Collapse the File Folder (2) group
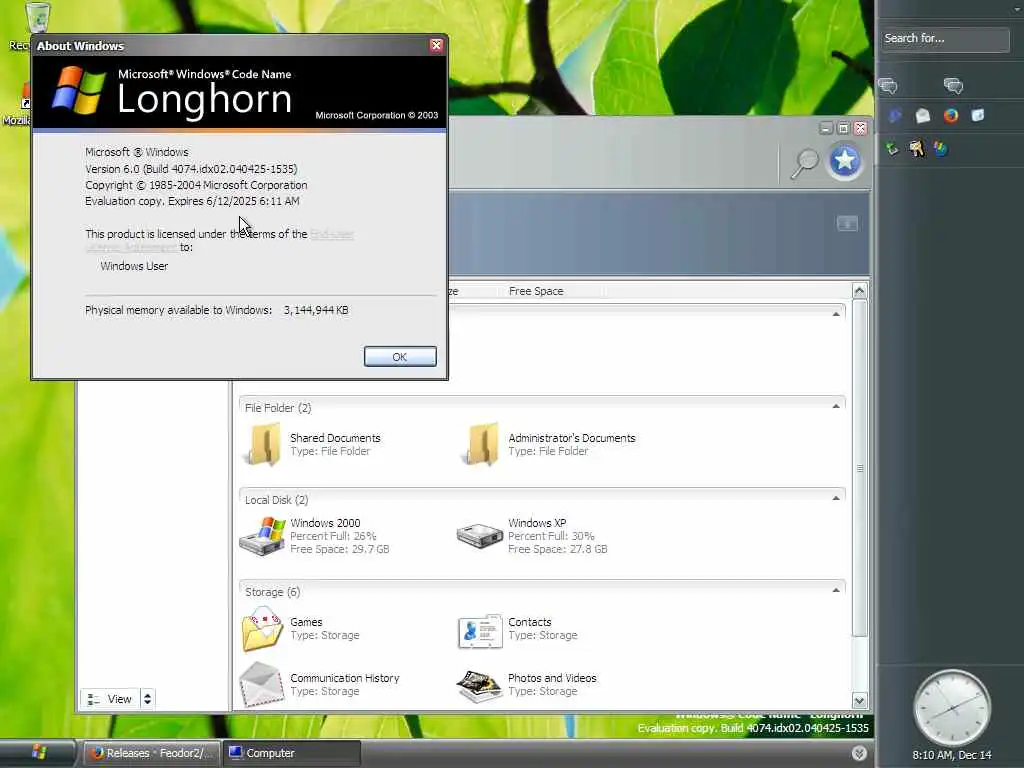The image size is (1024, 768). (836, 406)
